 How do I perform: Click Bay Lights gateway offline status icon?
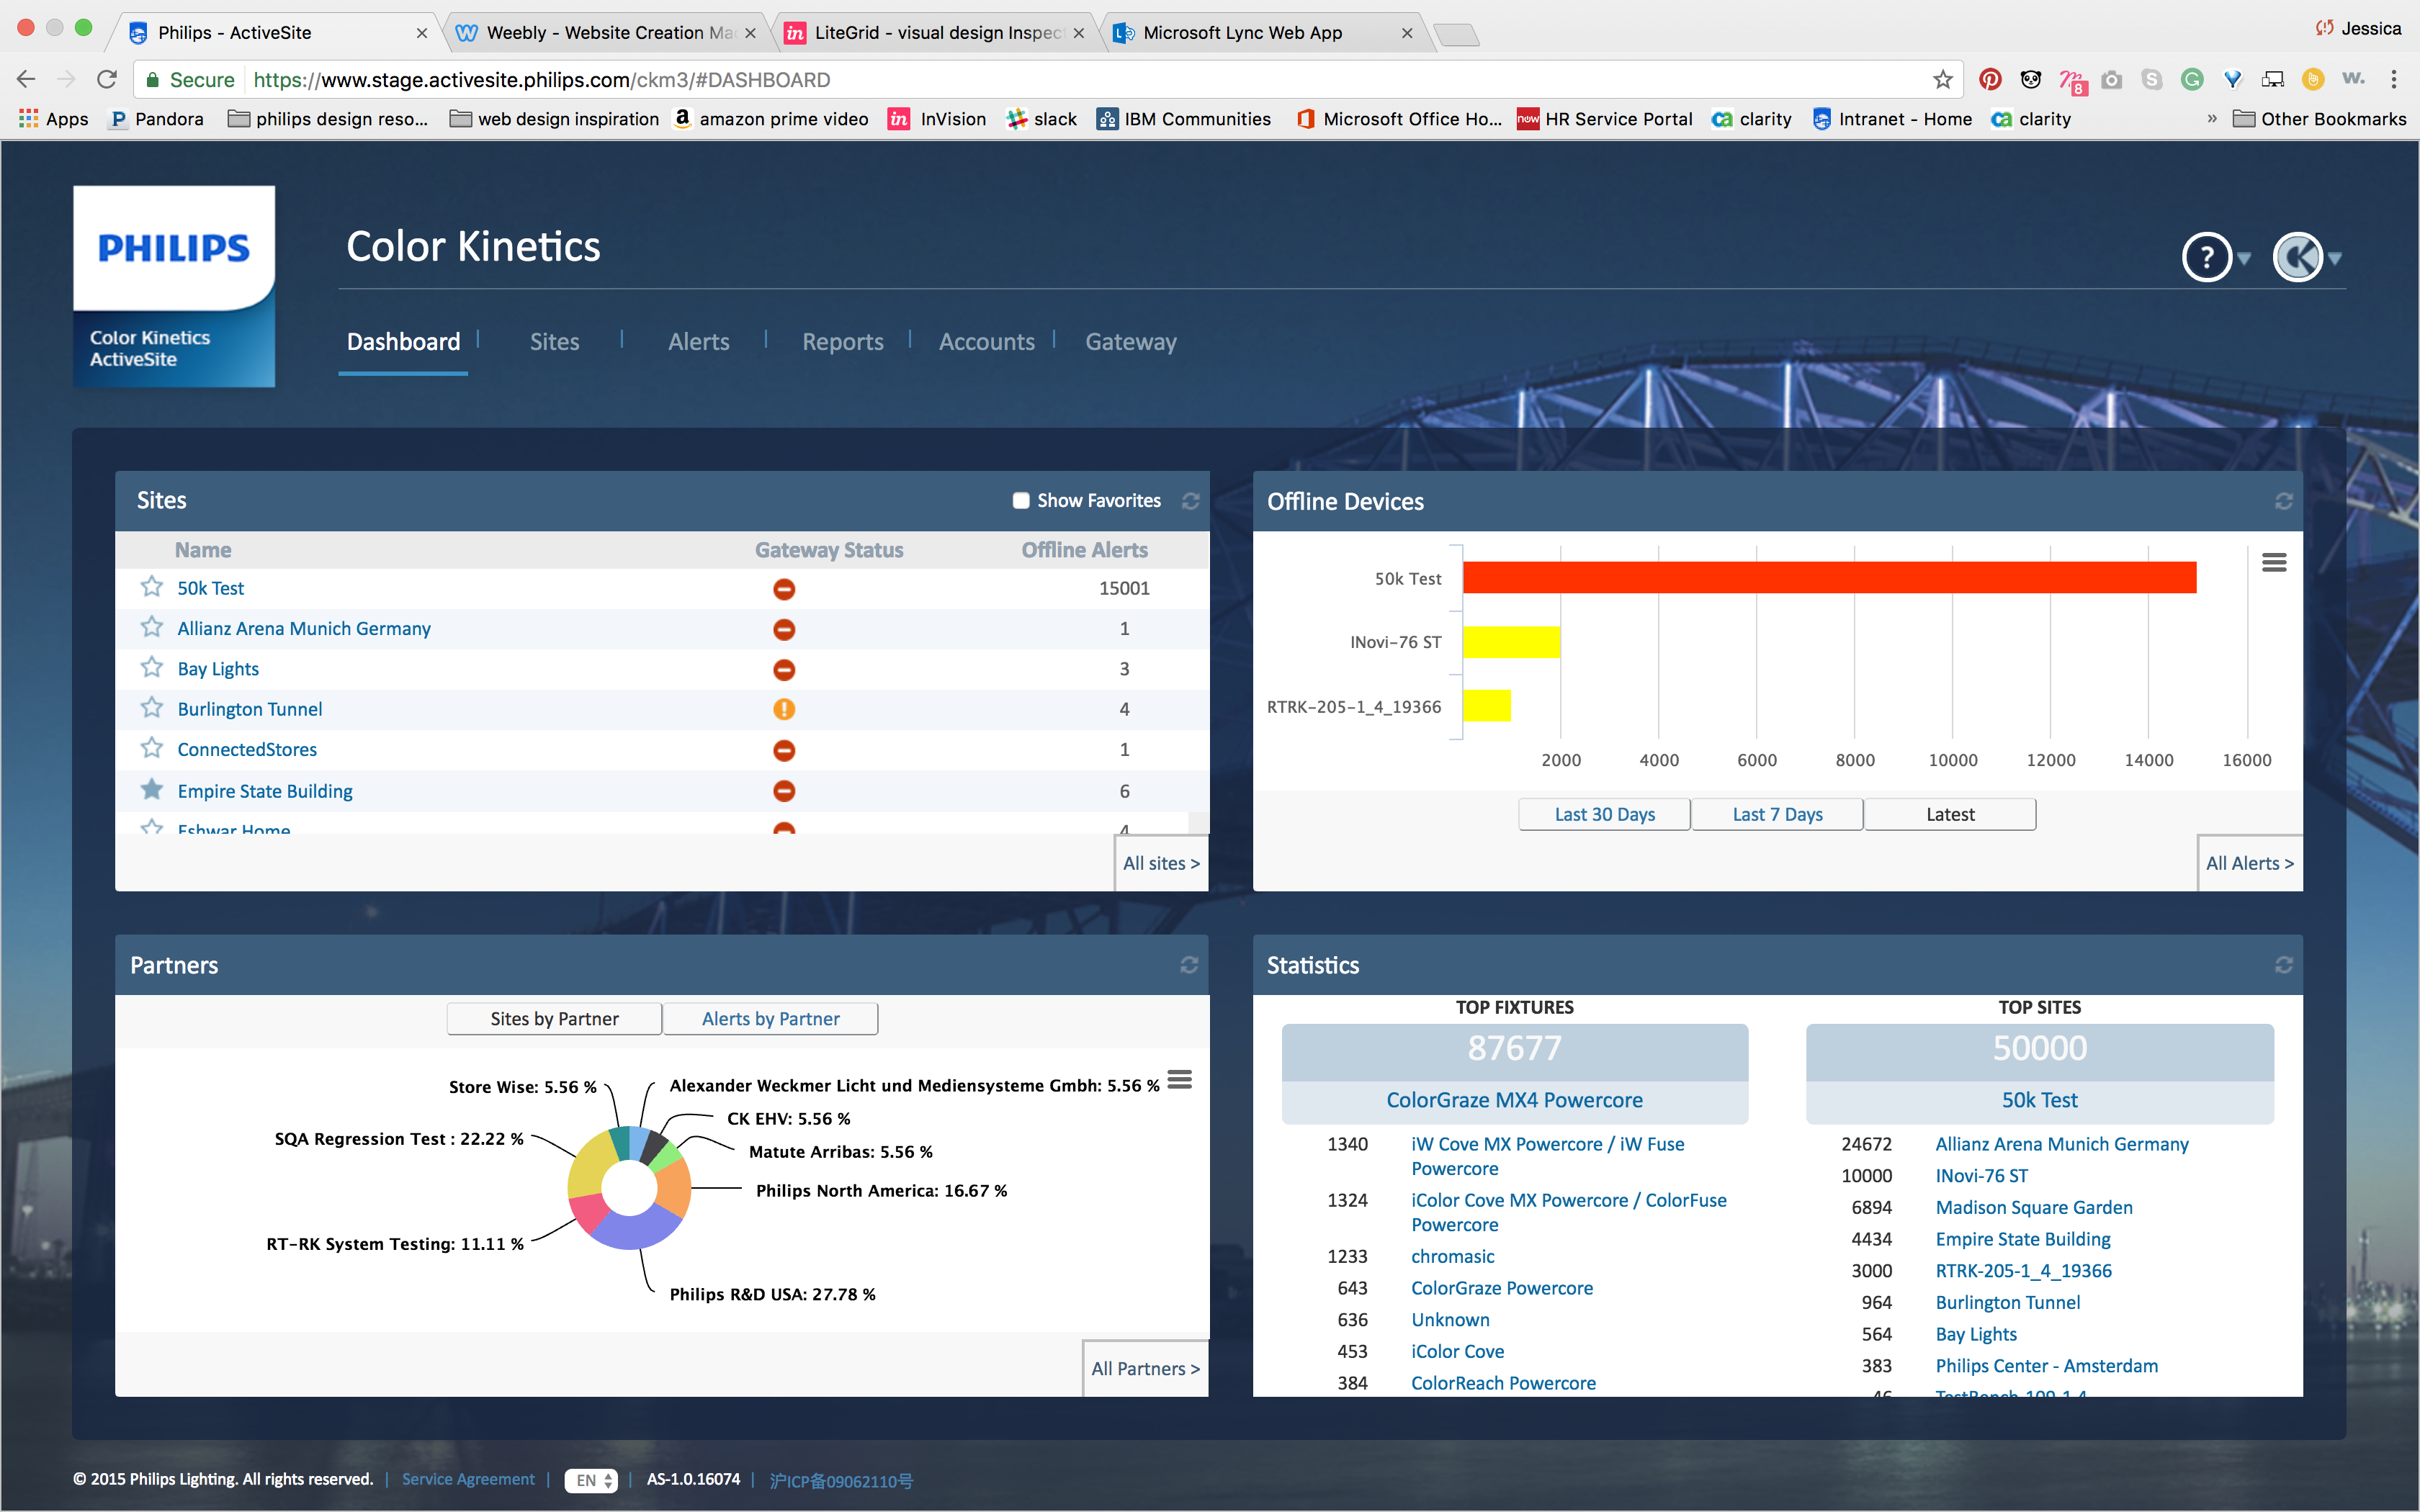click(784, 669)
